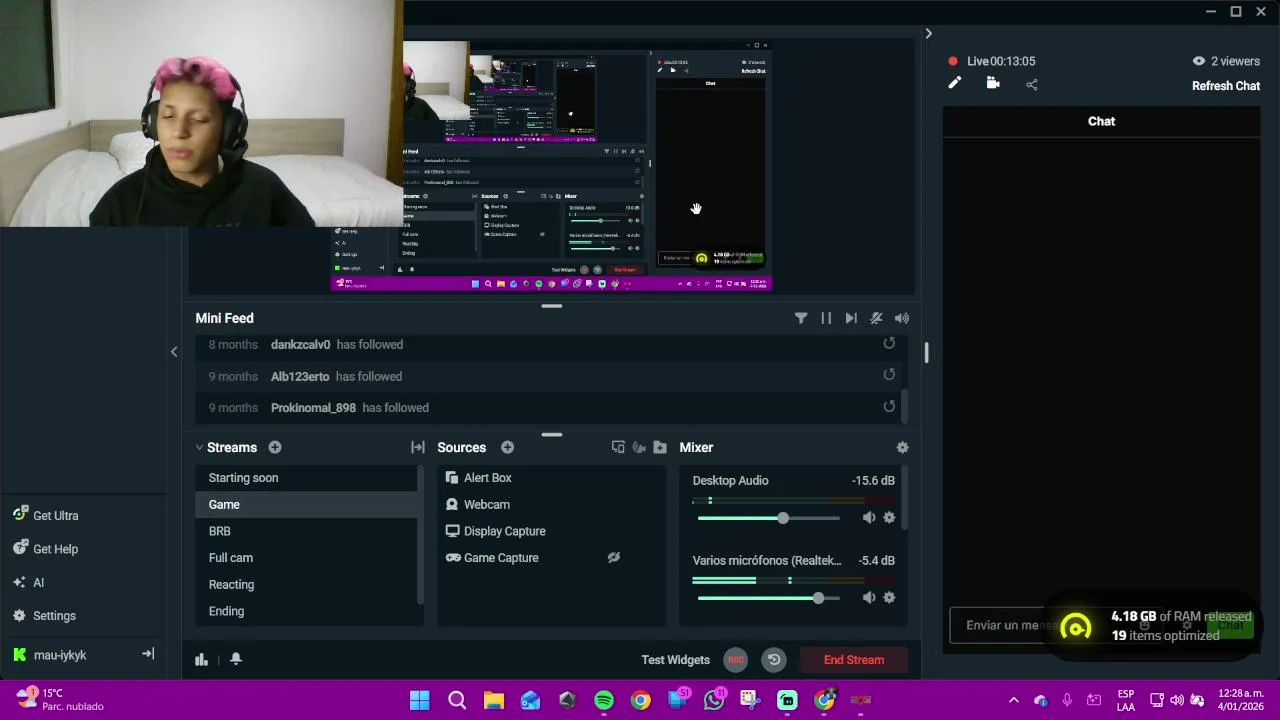Image resolution: width=1280 pixels, height=720 pixels.
Task: Click the highlighter clip icon near Live timer
Action: point(993,84)
